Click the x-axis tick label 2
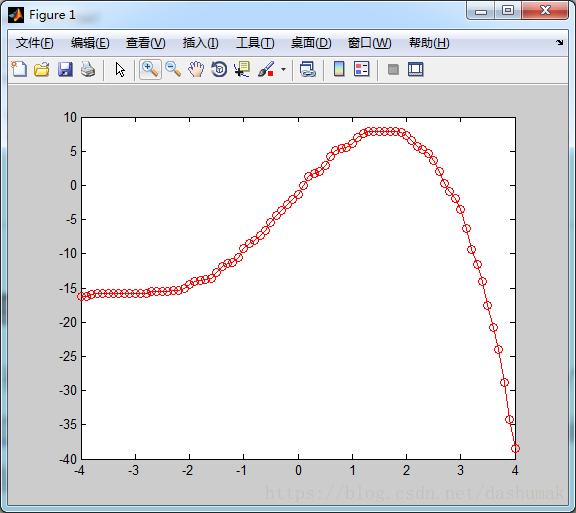The image size is (576, 513). tap(406, 470)
